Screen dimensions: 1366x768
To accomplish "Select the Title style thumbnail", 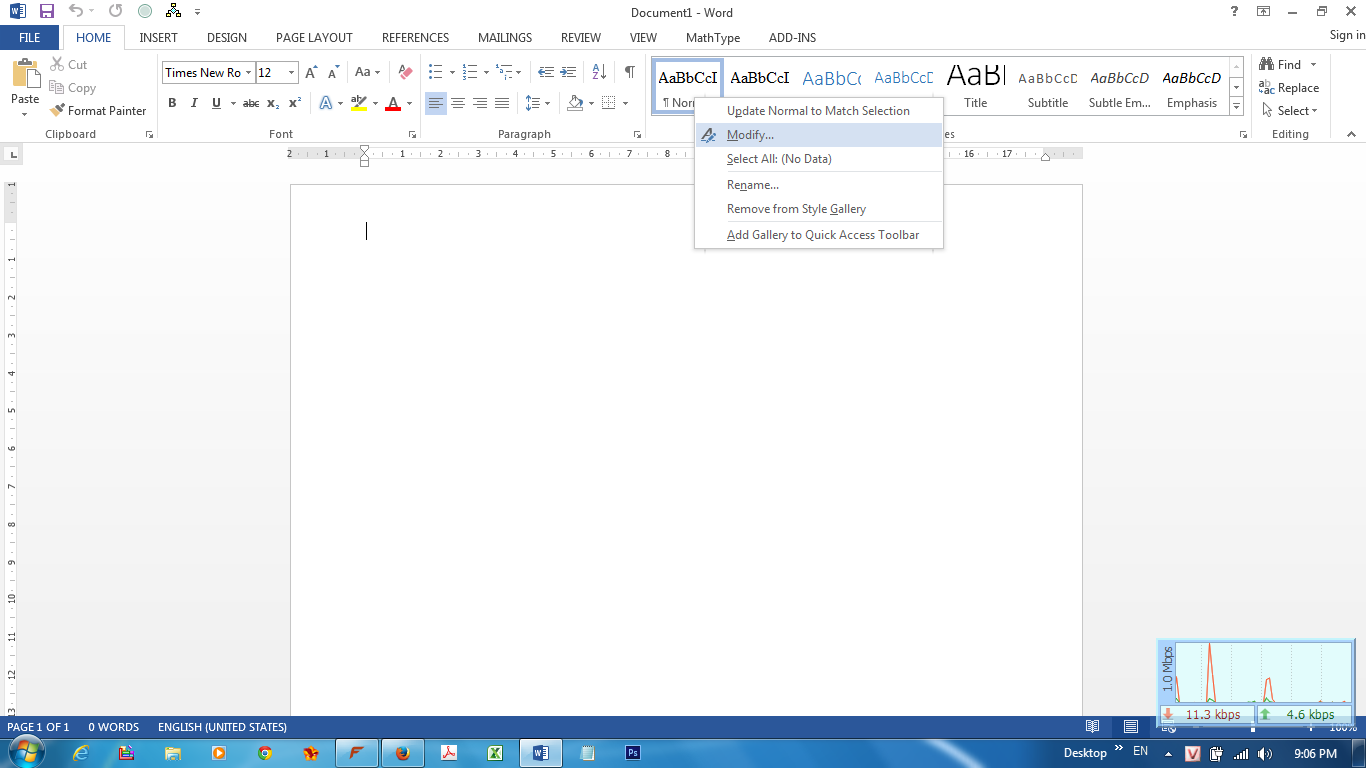I will tap(976, 86).
